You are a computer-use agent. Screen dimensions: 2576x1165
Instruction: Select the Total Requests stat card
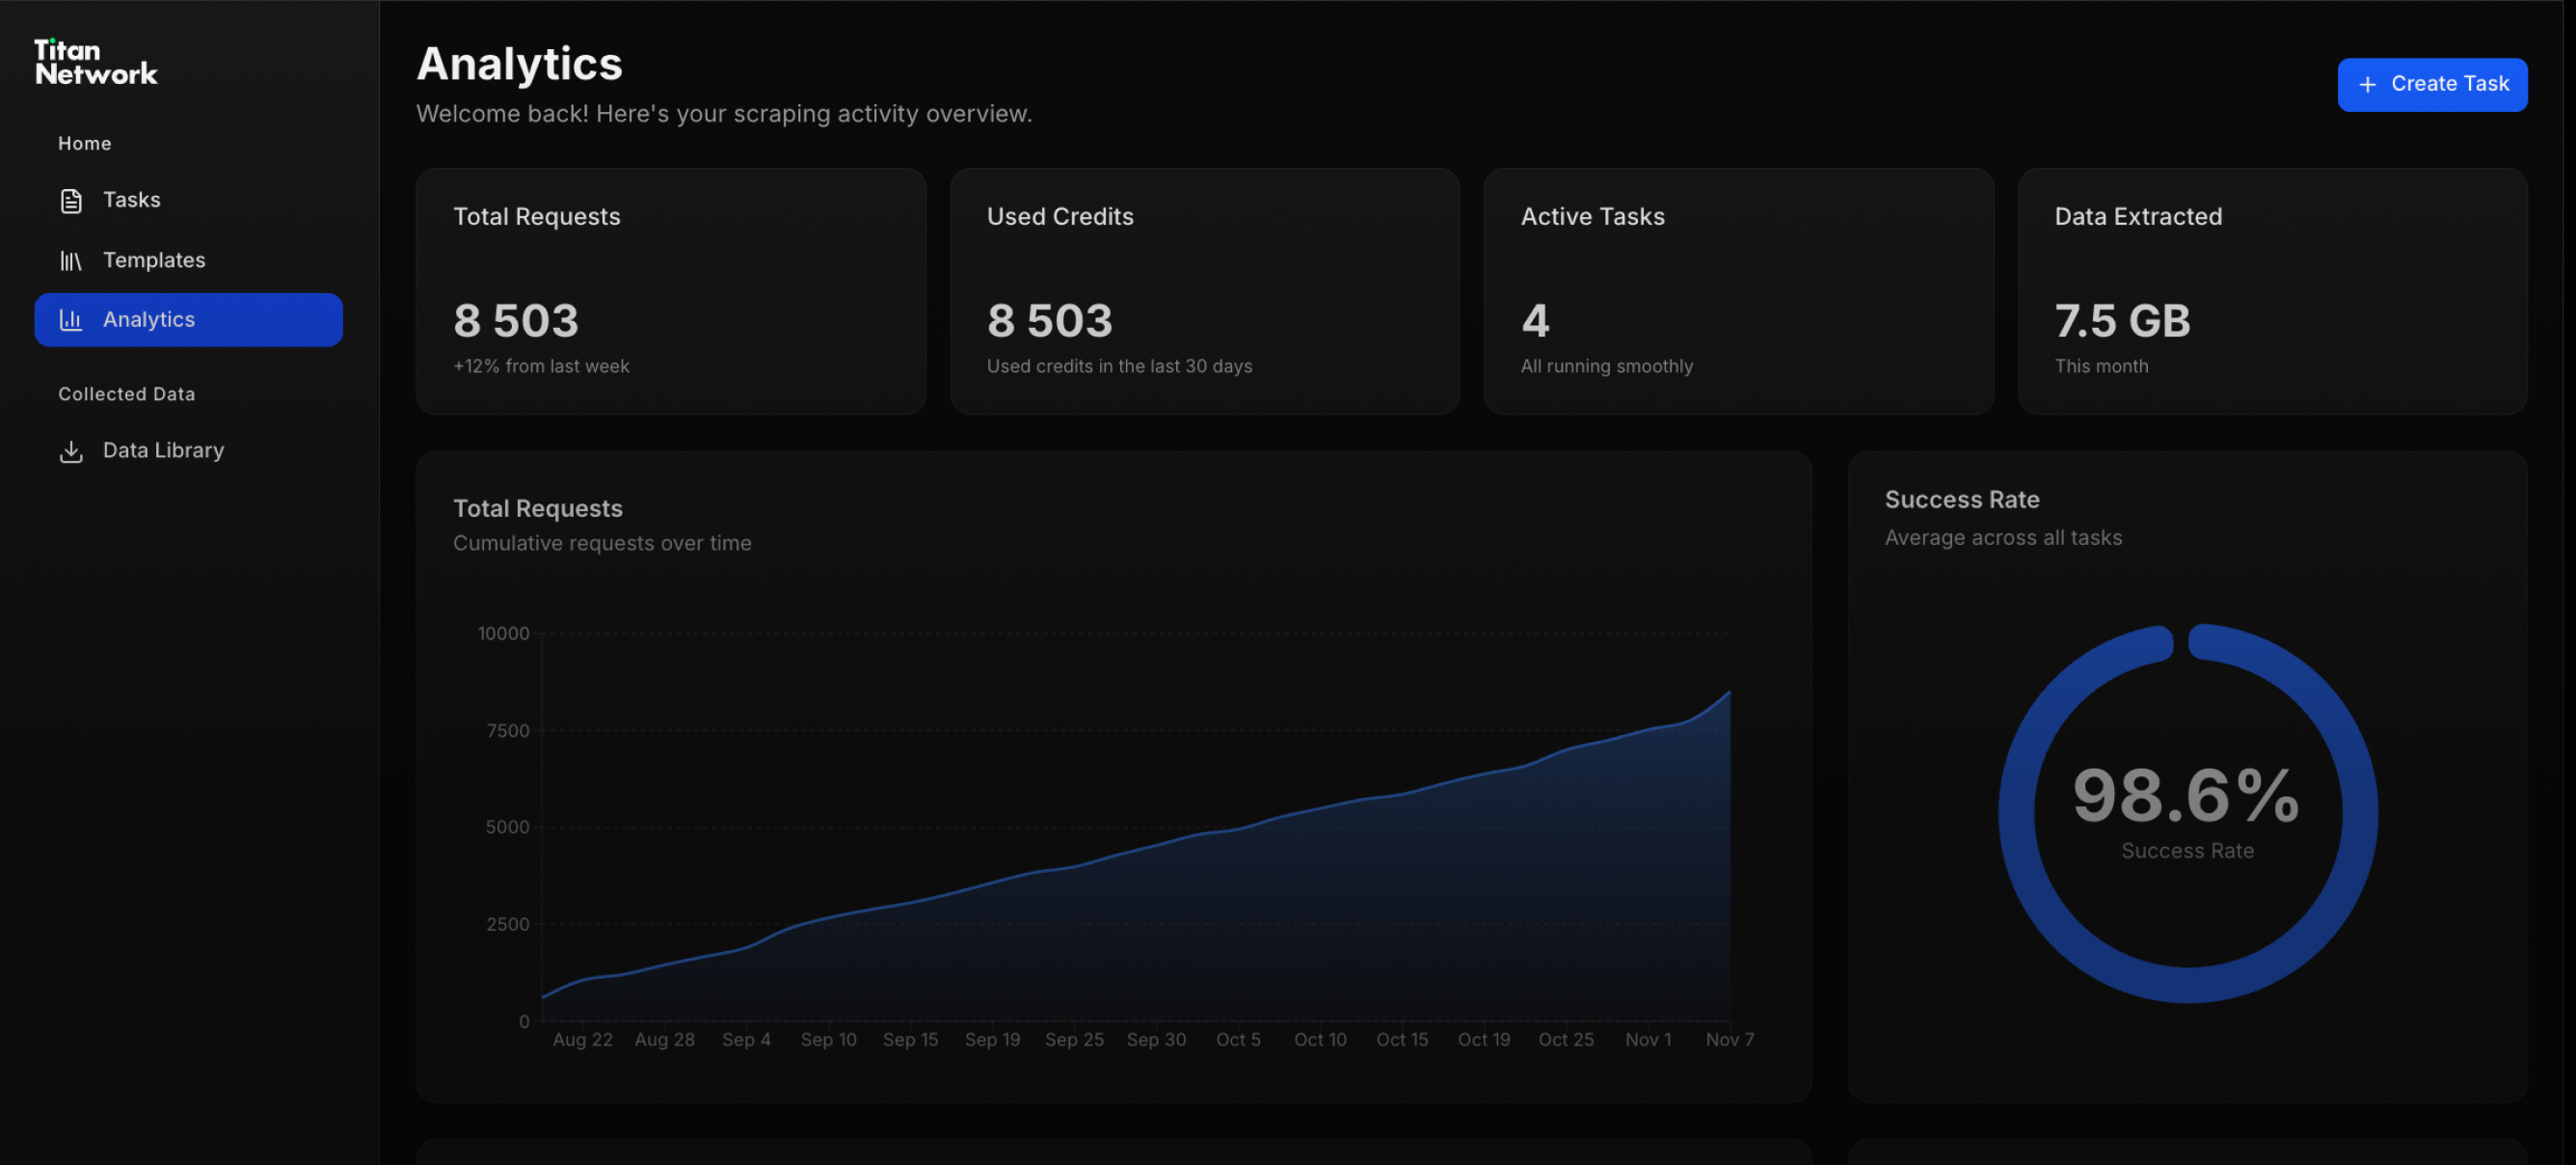671,291
